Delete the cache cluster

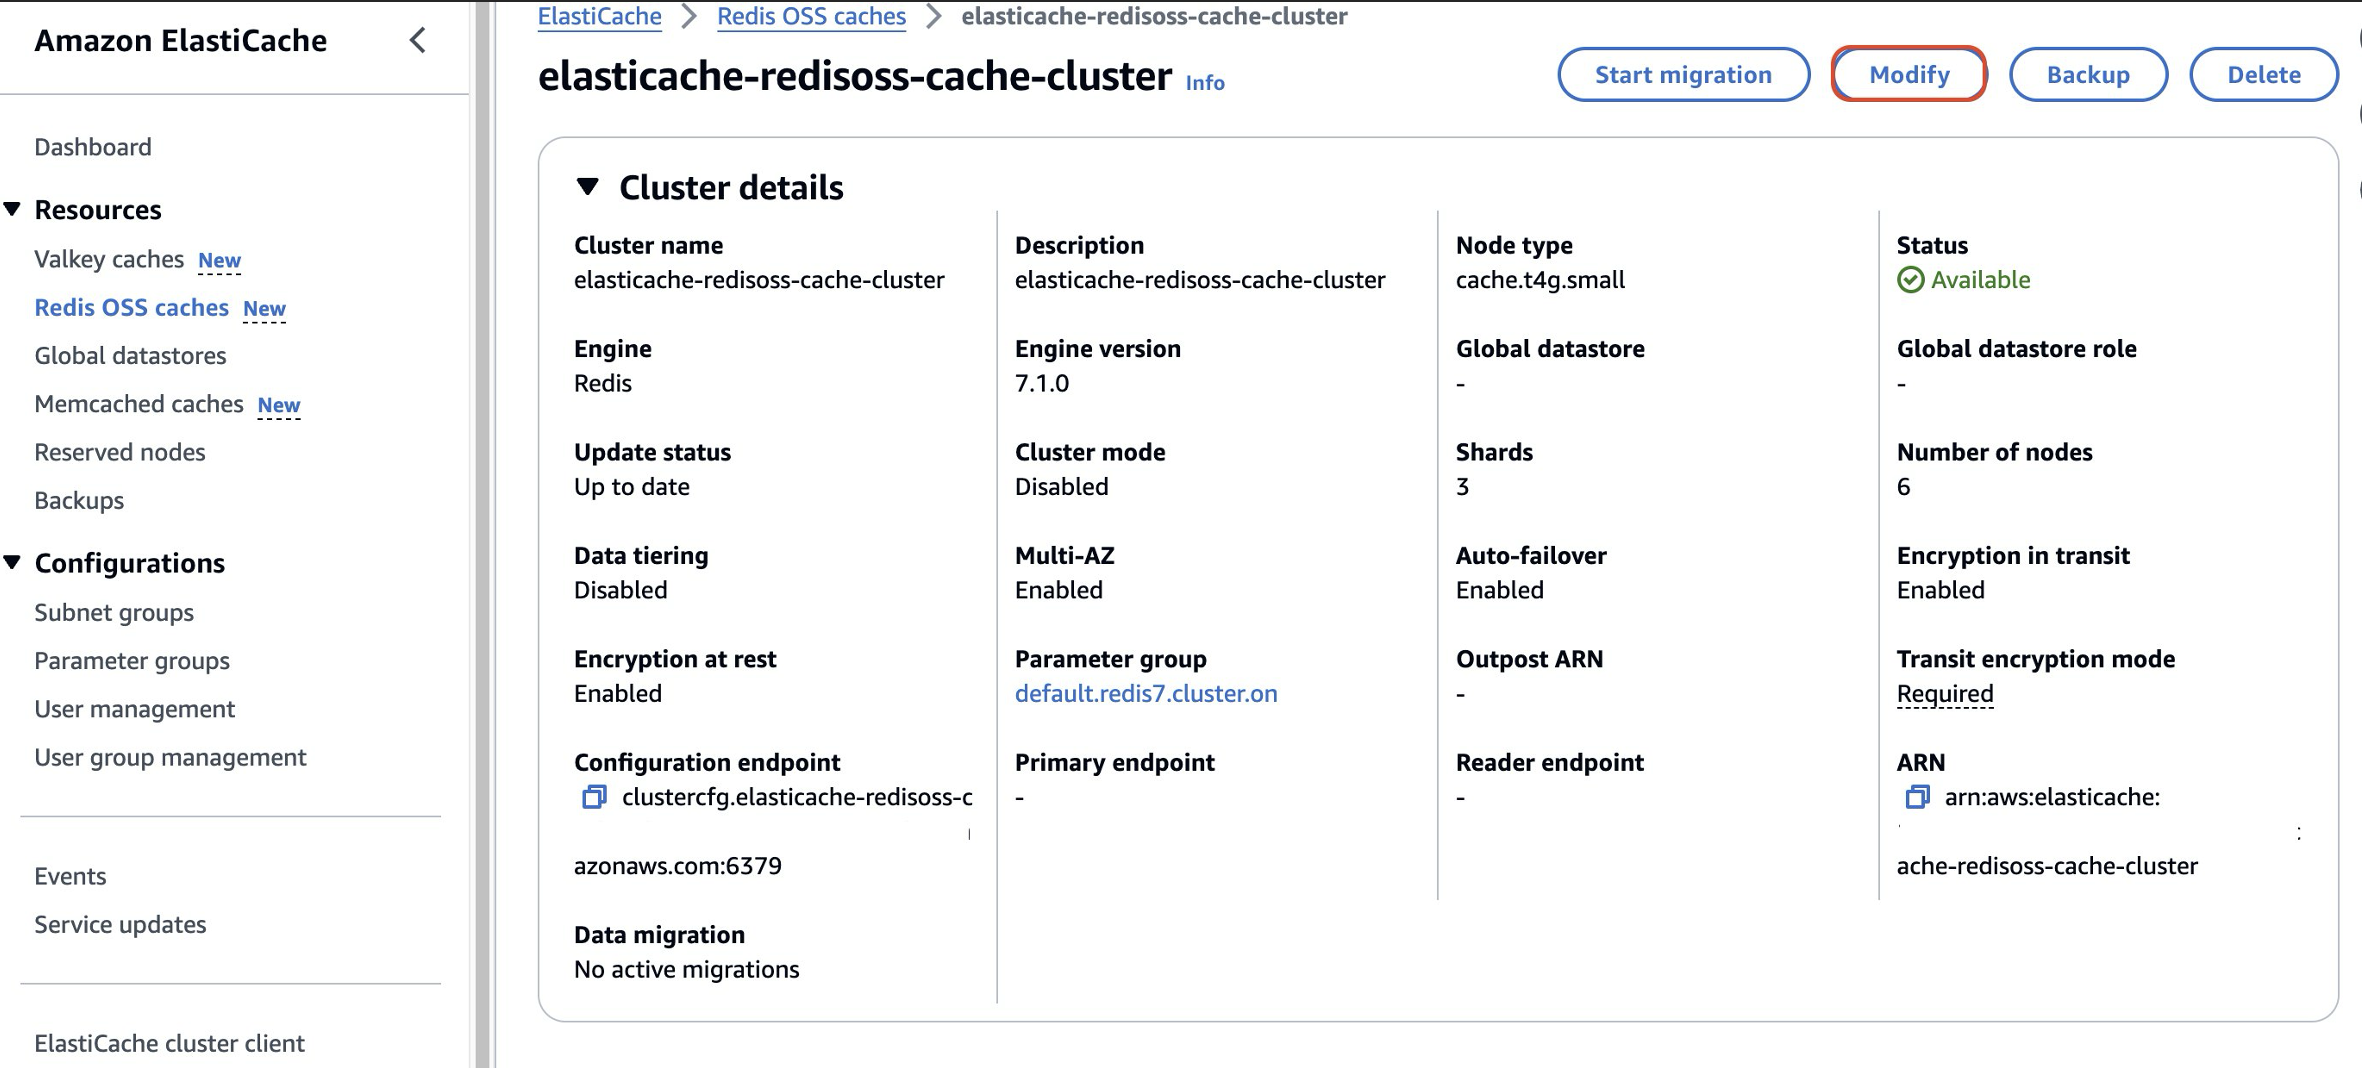click(2263, 75)
